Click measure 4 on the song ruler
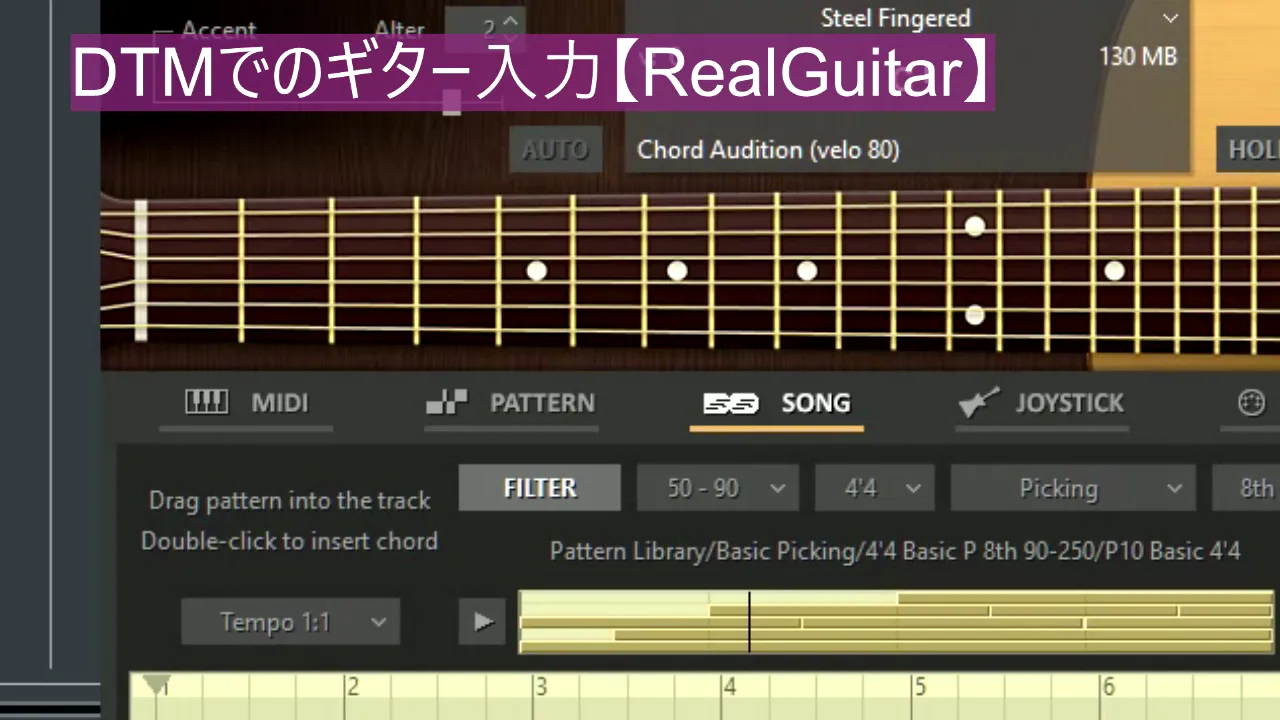The image size is (1280, 720). click(x=729, y=687)
